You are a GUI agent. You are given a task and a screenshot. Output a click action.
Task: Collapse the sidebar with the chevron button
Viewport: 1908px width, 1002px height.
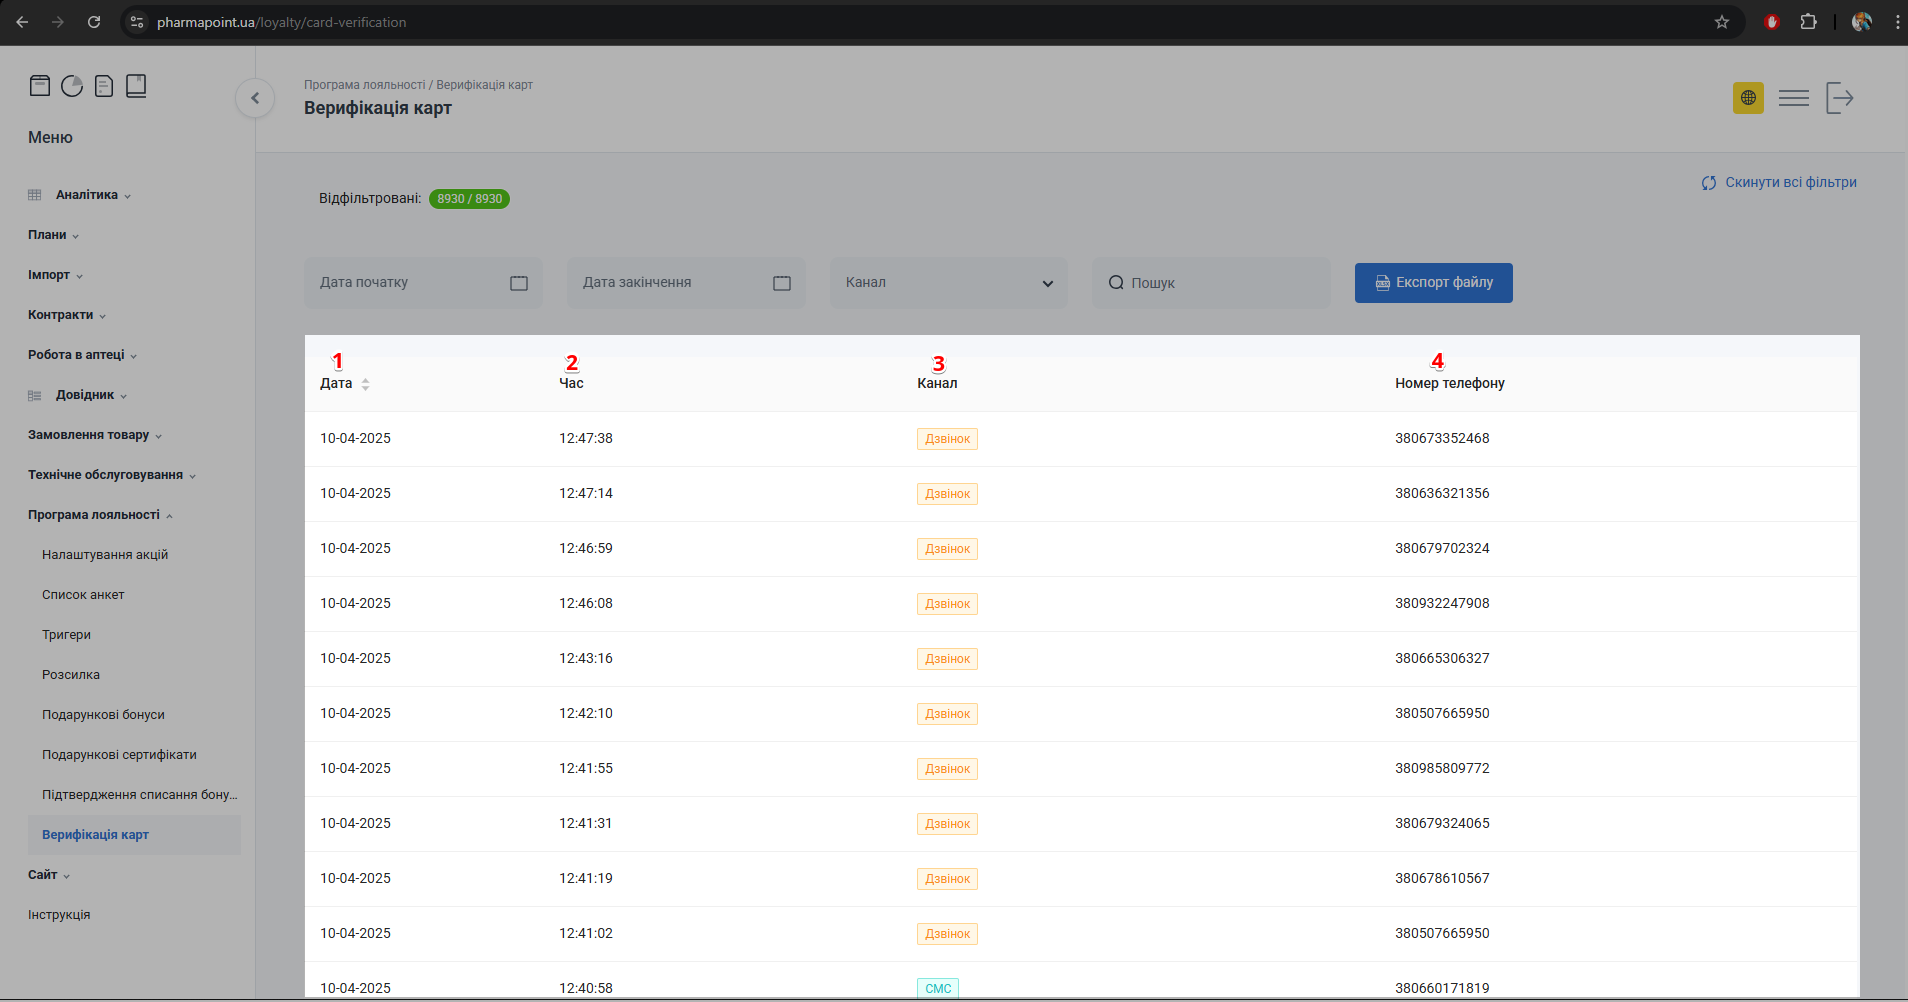click(255, 98)
